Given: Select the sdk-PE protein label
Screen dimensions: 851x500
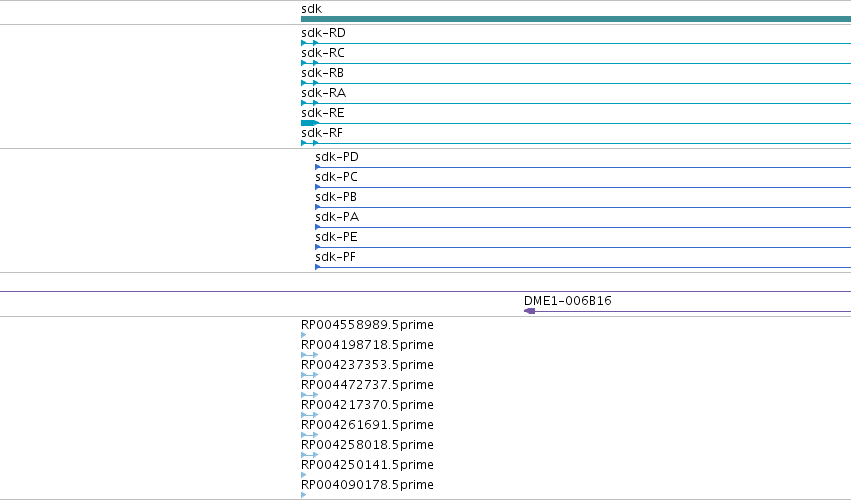Looking at the screenshot, I should [336, 237].
